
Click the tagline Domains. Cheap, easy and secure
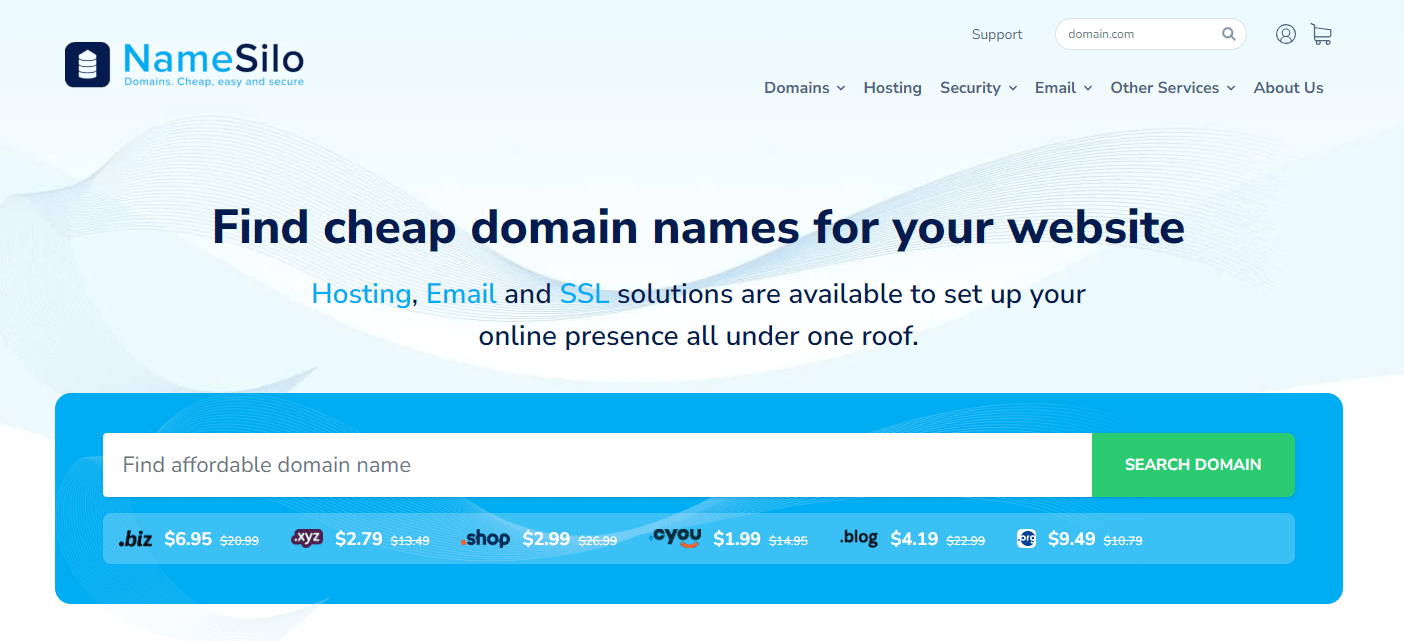214,82
